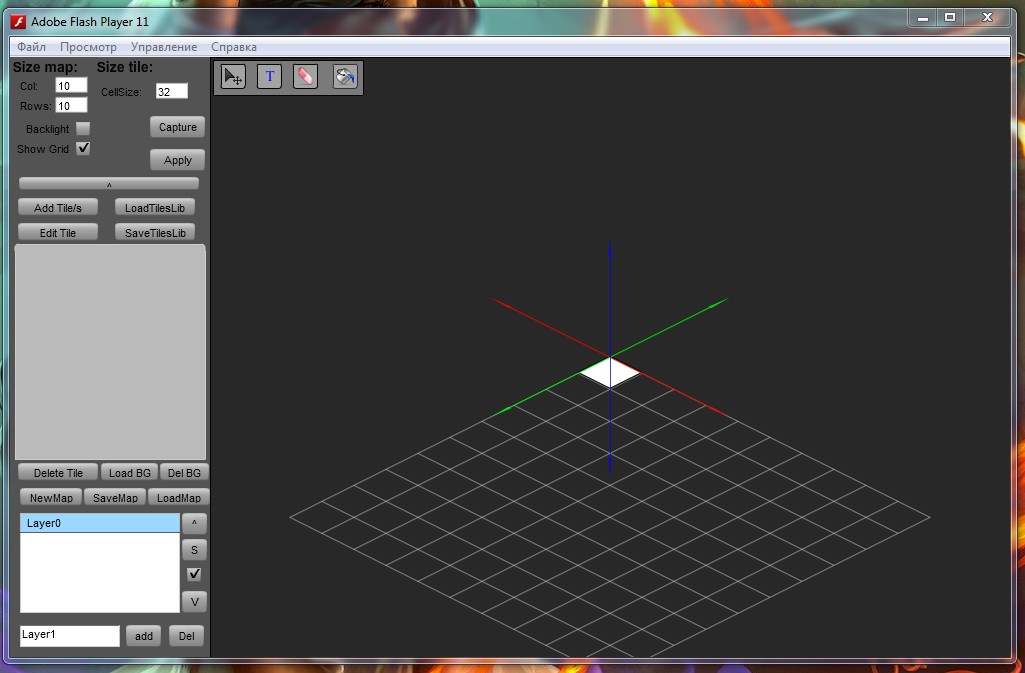Open the Просмотр menu
The height and width of the screenshot is (673, 1025).
[88, 47]
